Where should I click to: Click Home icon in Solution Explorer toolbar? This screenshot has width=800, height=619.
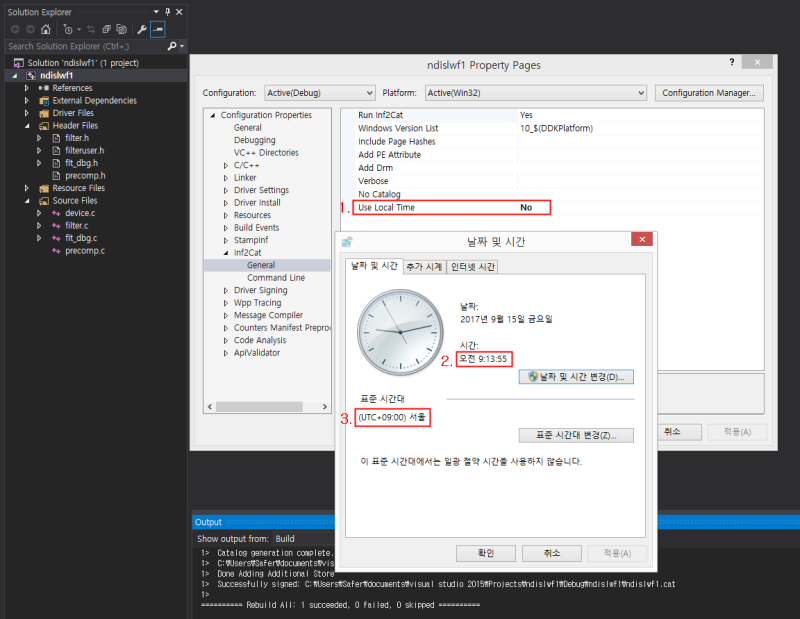(x=46, y=30)
